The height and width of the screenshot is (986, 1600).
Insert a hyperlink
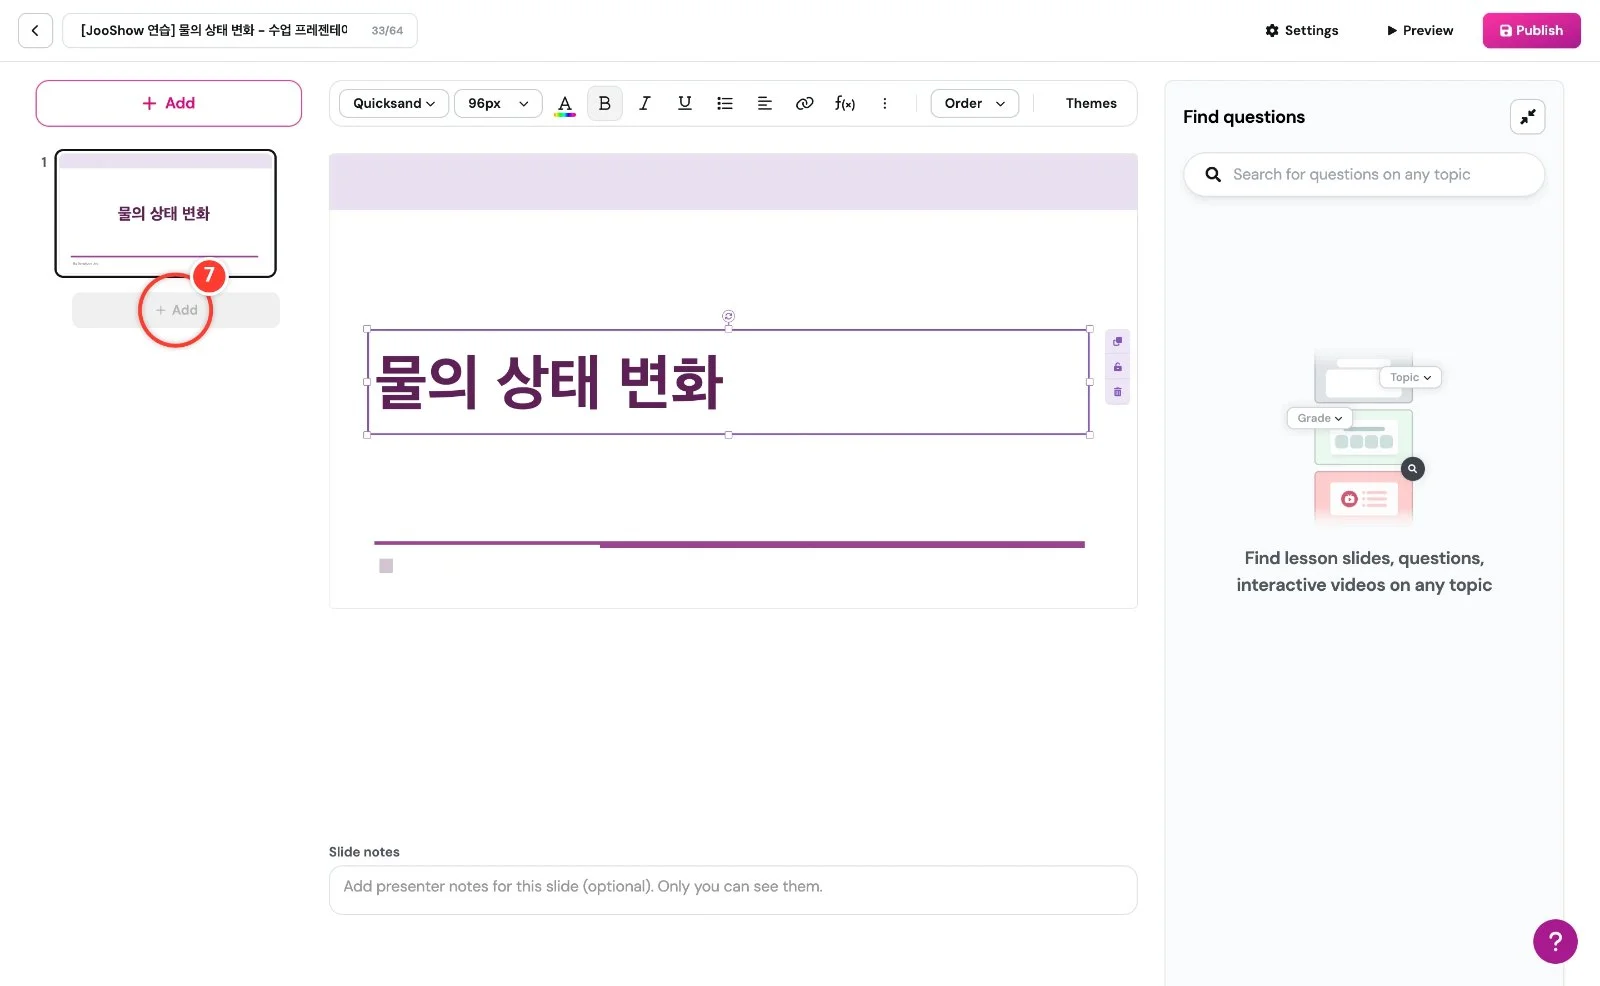805,103
